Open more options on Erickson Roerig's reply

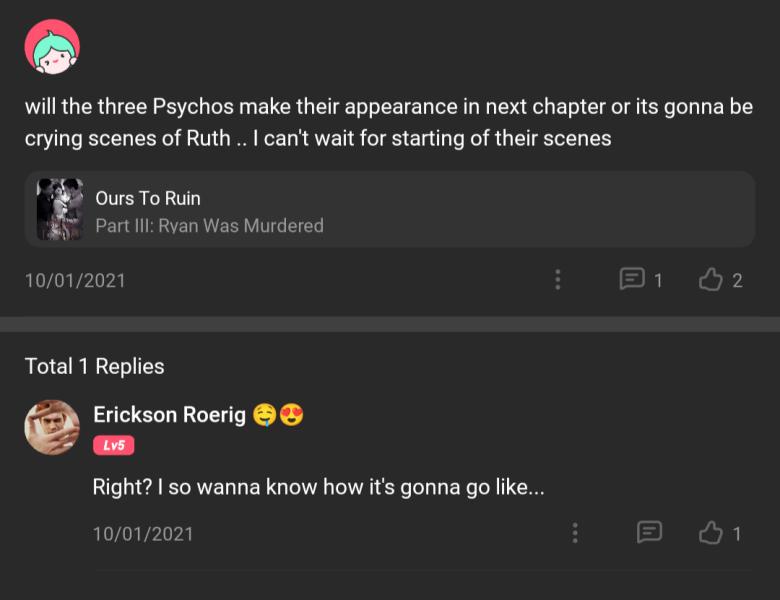tap(575, 533)
